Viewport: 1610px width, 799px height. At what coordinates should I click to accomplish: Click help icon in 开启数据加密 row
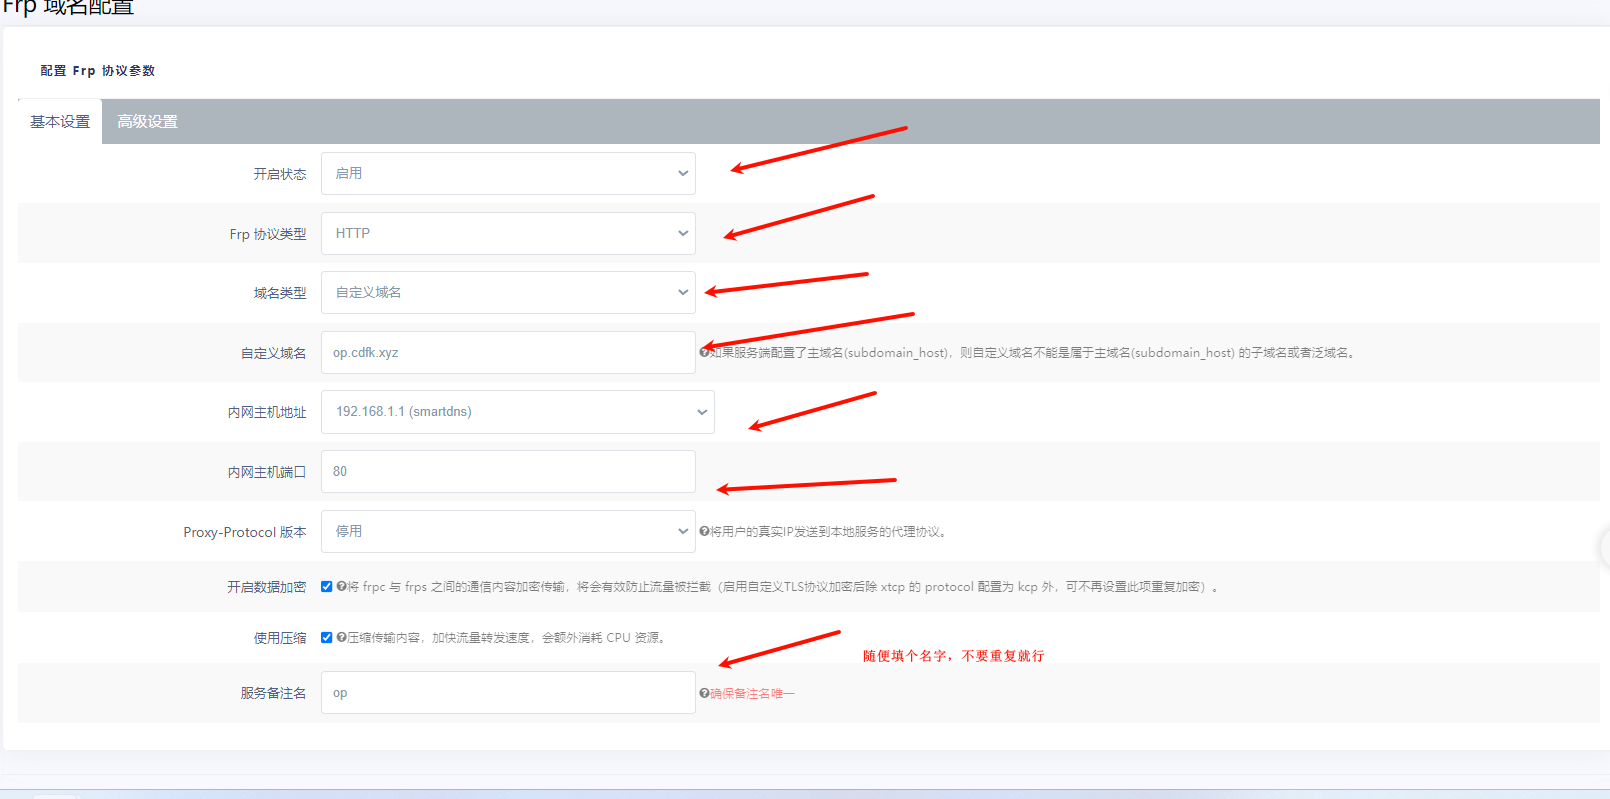(342, 587)
